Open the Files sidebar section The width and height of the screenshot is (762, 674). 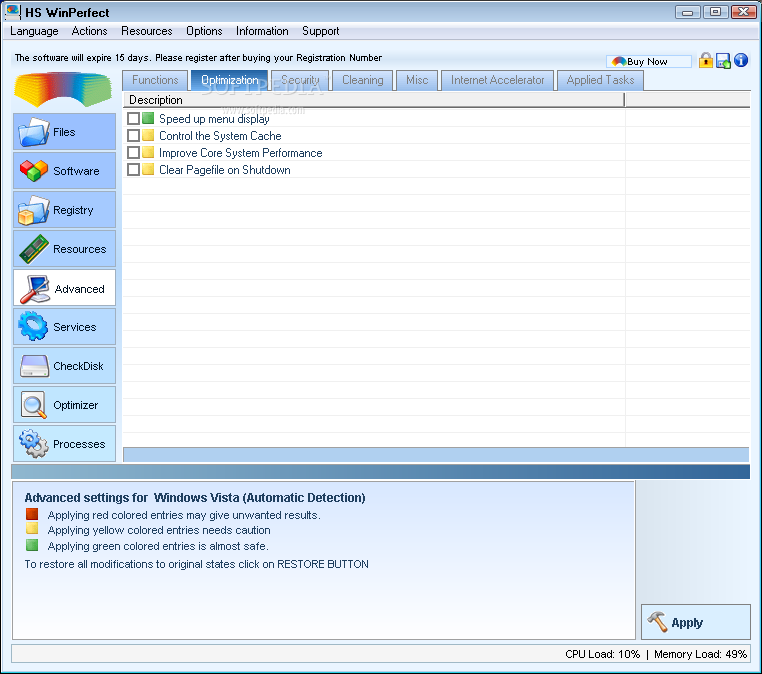(64, 132)
